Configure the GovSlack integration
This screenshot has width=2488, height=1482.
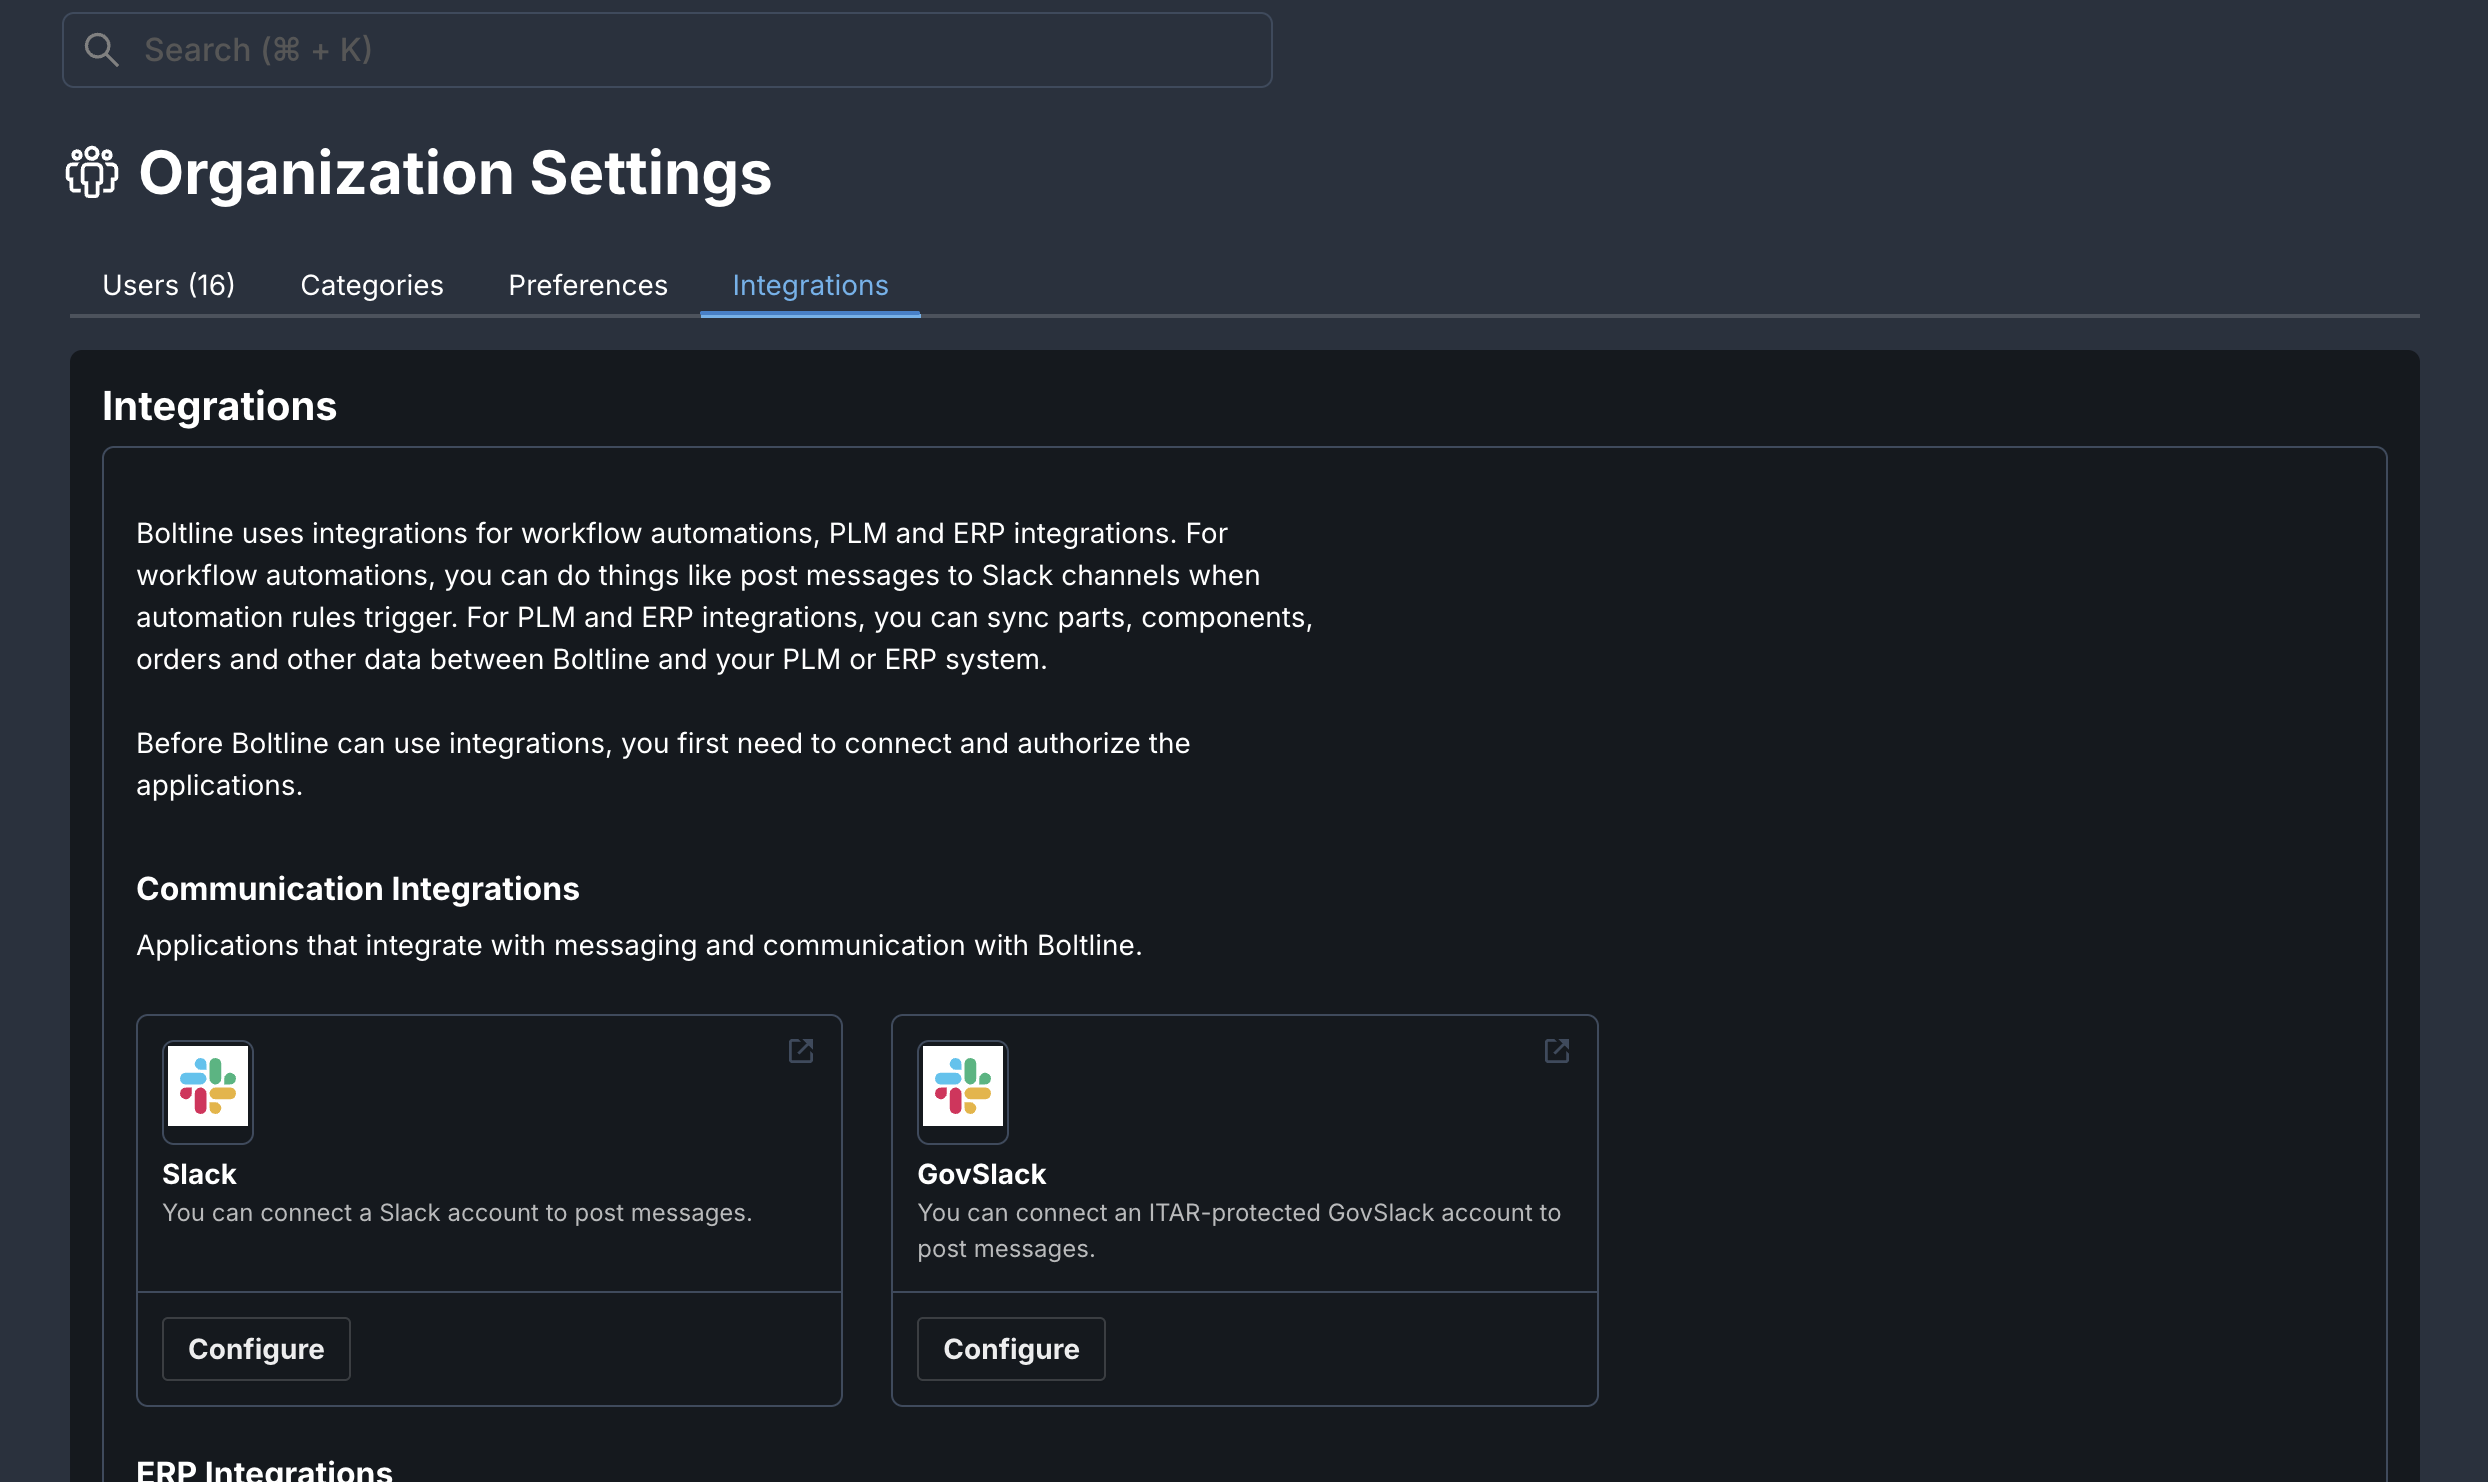1011,1348
